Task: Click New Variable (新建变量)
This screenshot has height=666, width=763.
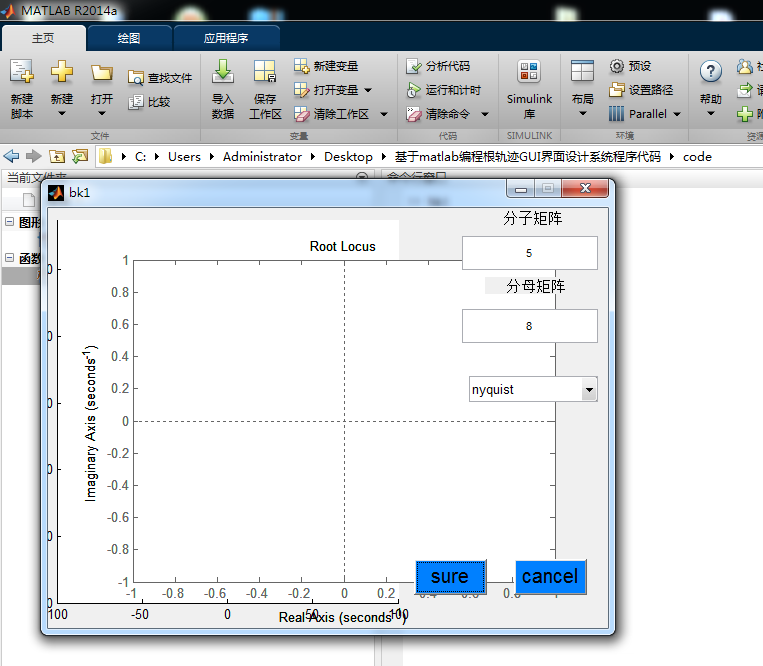Action: coord(326,66)
